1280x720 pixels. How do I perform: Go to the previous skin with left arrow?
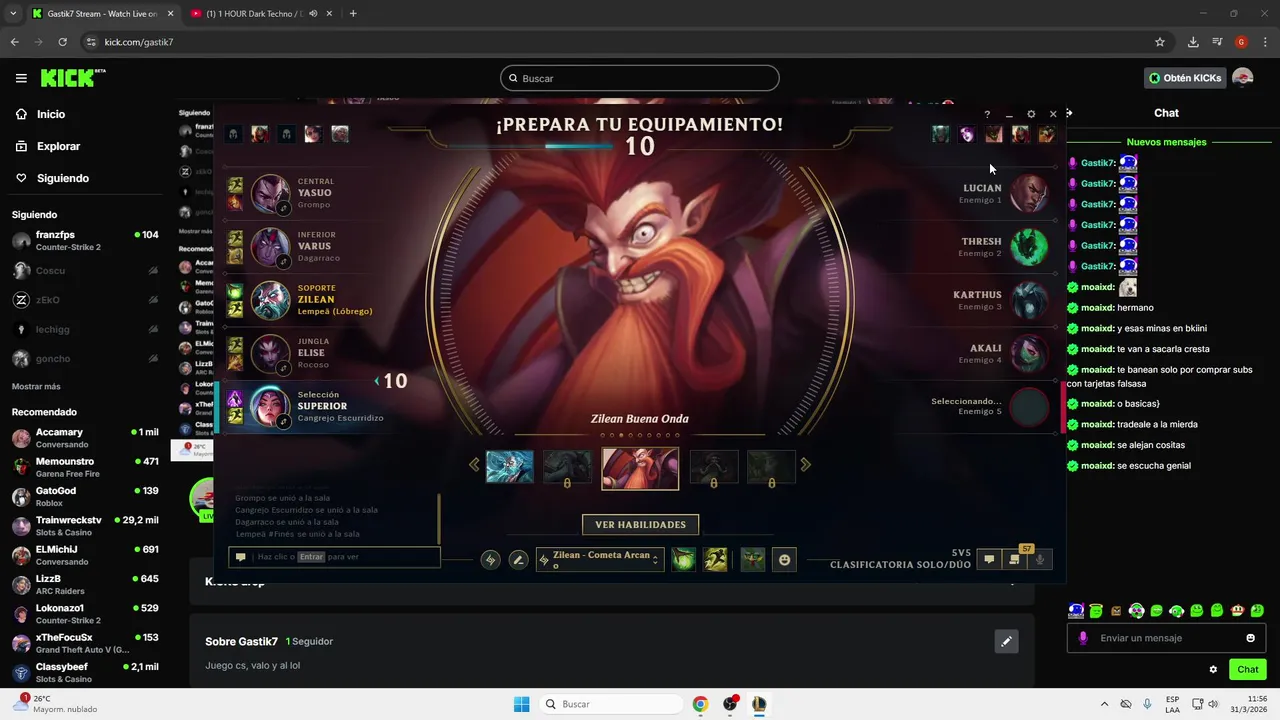click(x=474, y=464)
